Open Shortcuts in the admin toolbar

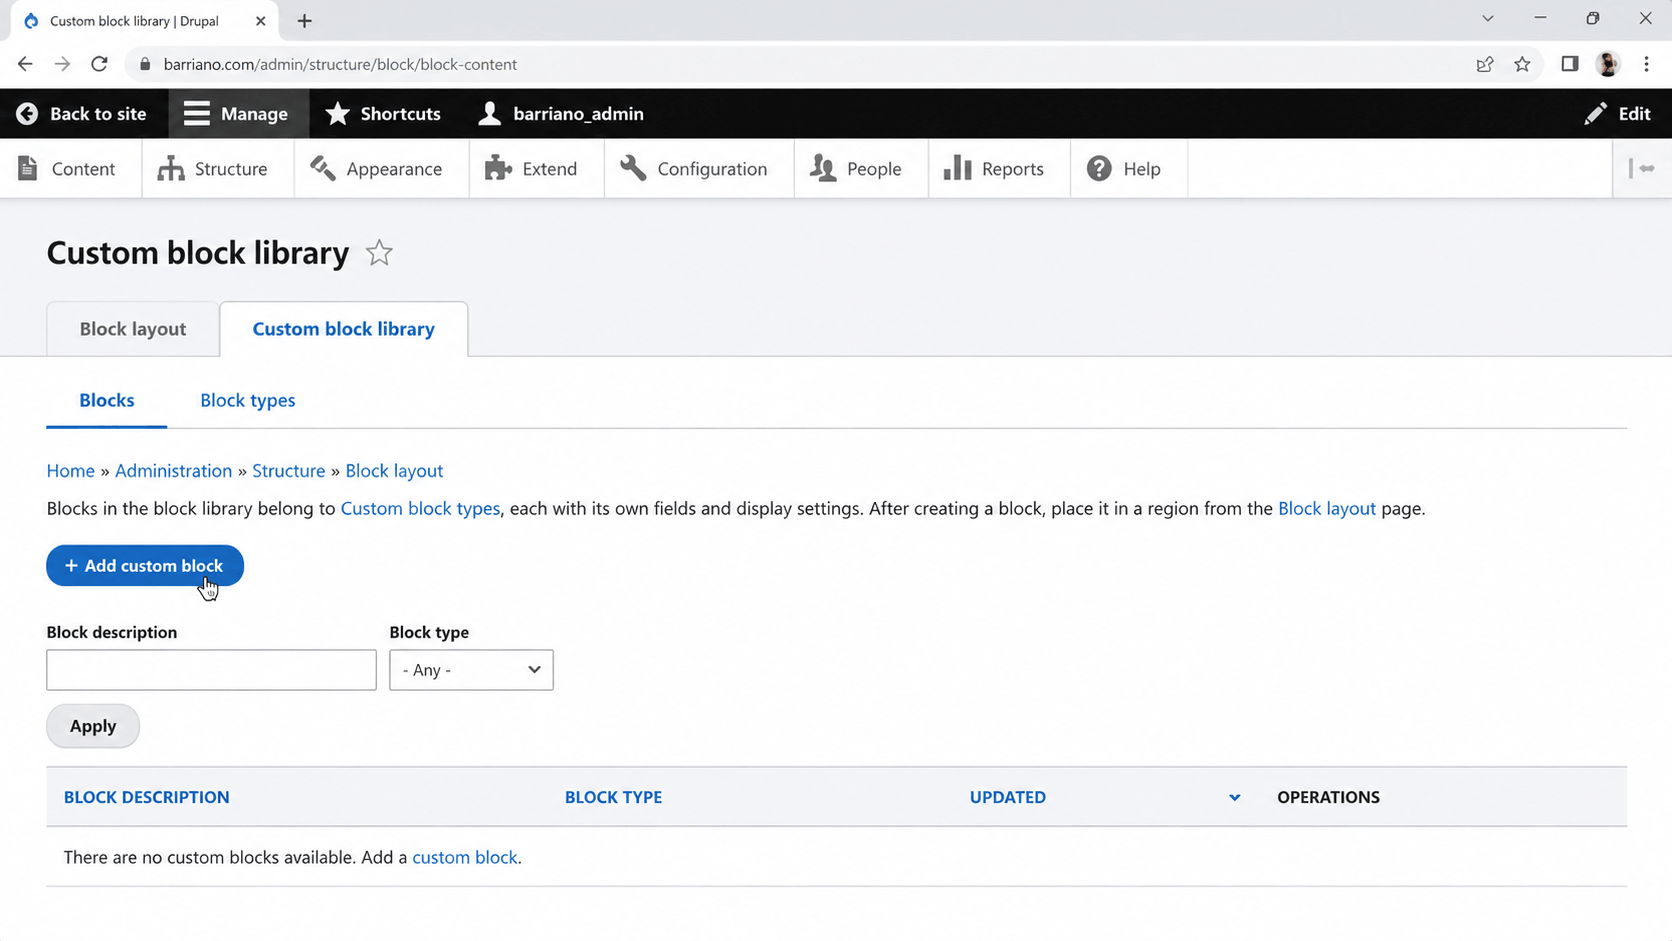pos(383,114)
